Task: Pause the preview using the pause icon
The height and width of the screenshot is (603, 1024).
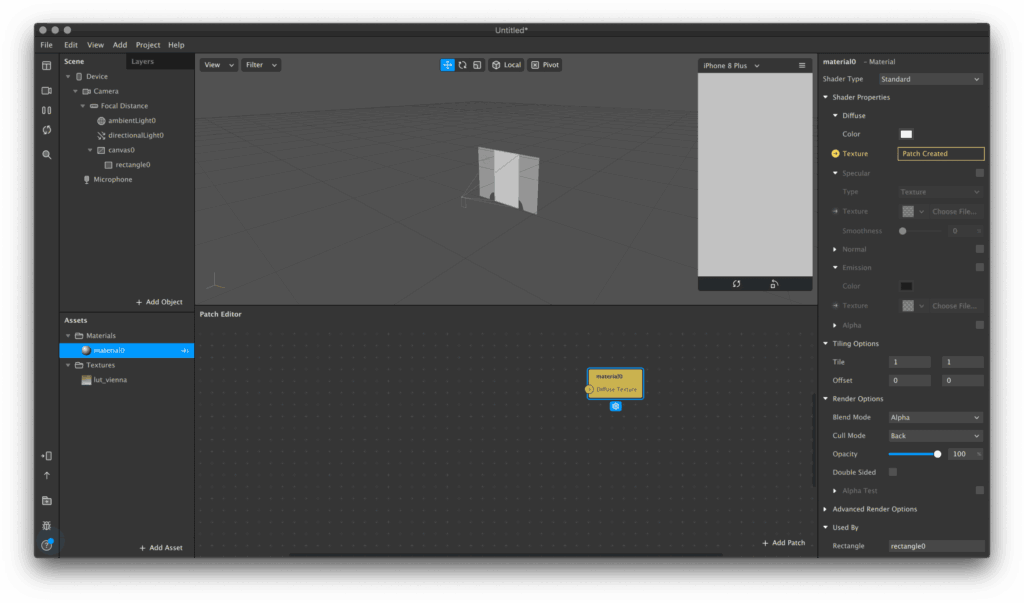Action: (x=46, y=110)
